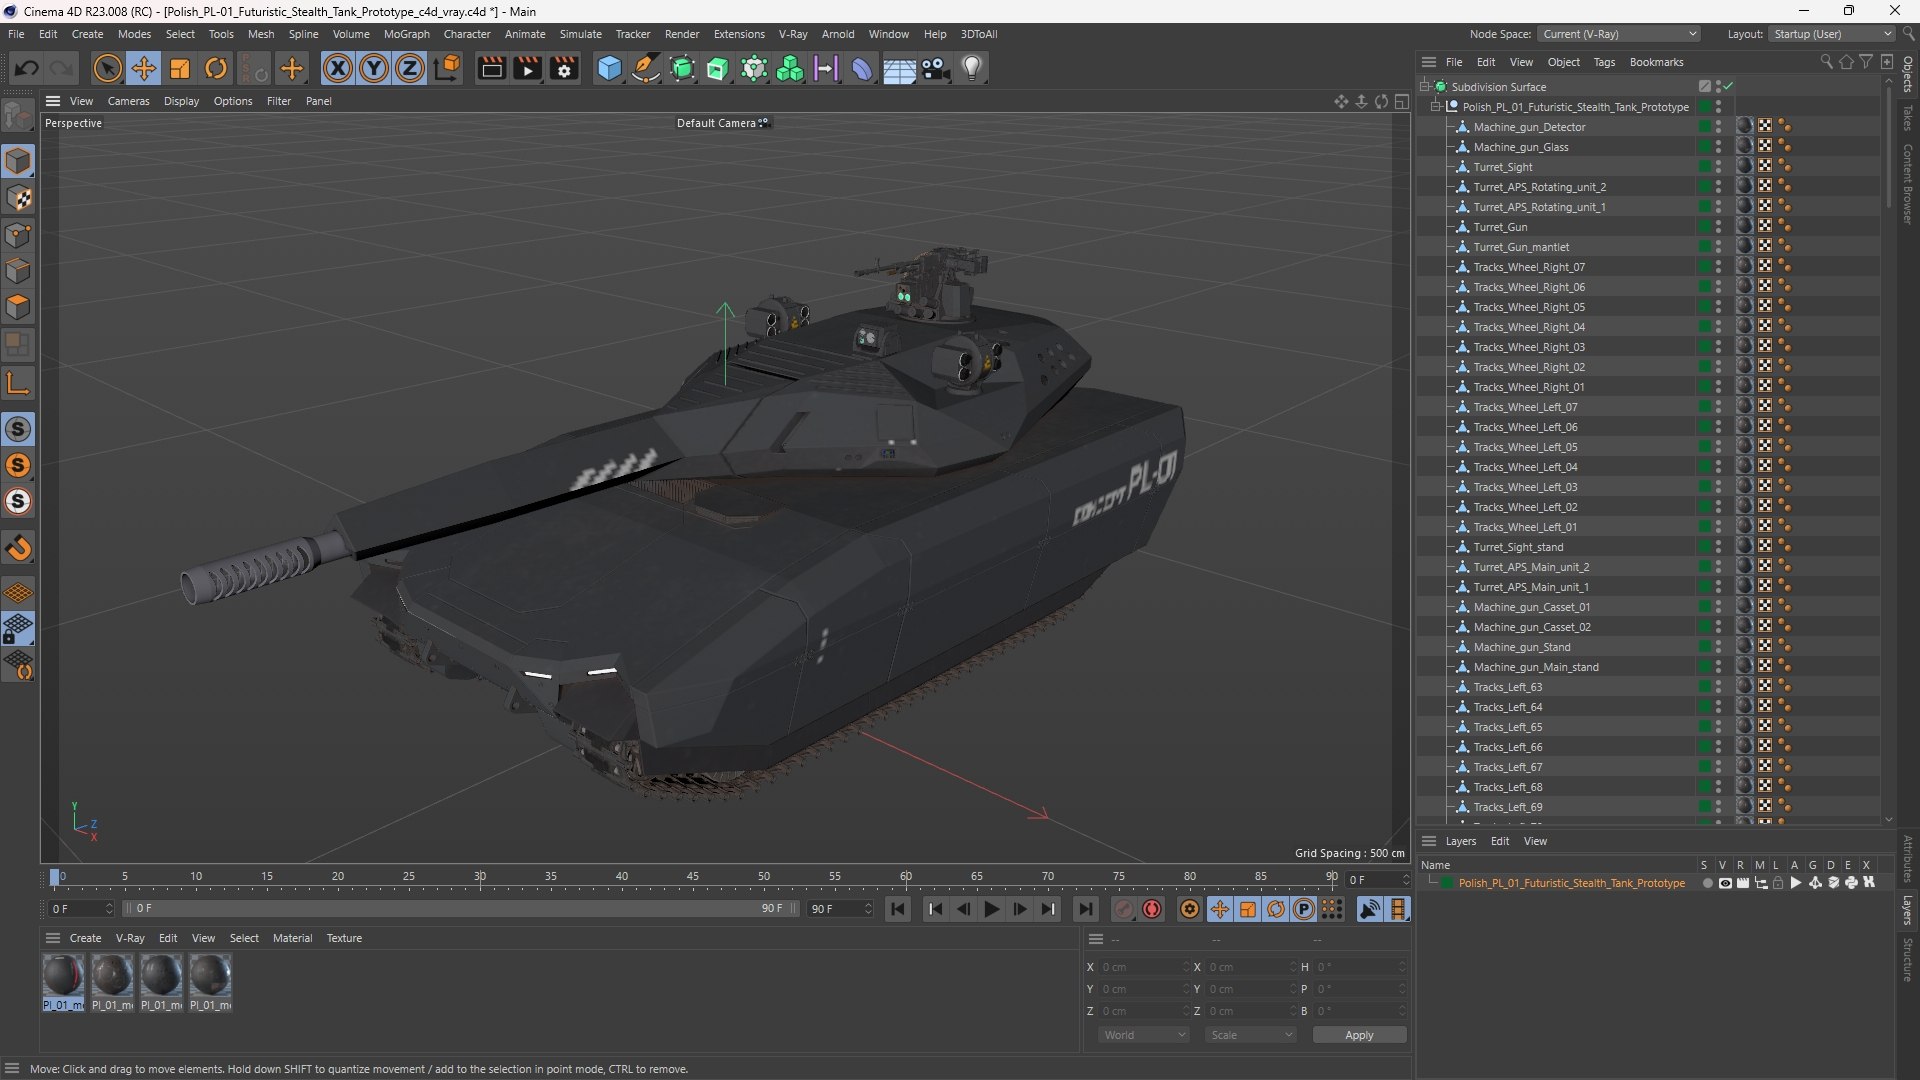Enable Texture mode checkered icon
Screen dimensions: 1920x1080
pyautogui.click(x=19, y=198)
